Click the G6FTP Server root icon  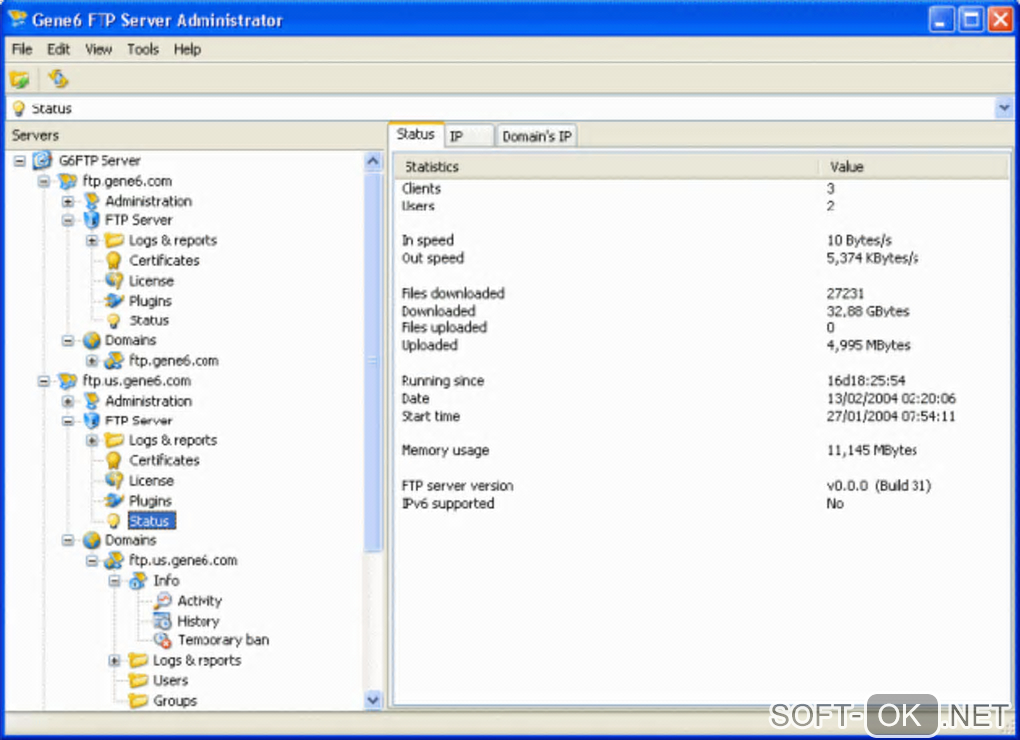pyautogui.click(x=43, y=160)
